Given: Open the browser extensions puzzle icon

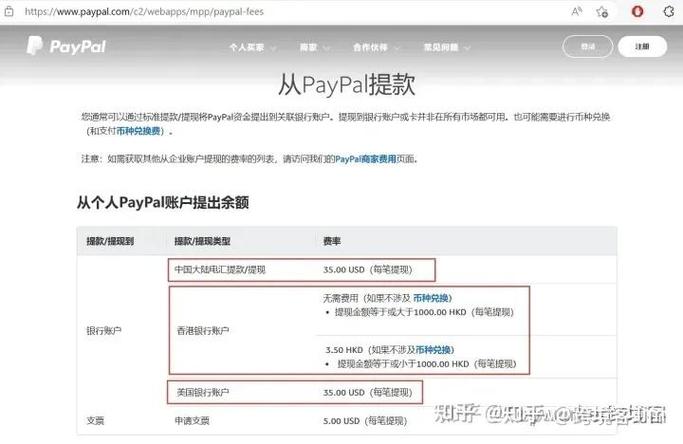Looking at the screenshot, I should pos(669,11).
